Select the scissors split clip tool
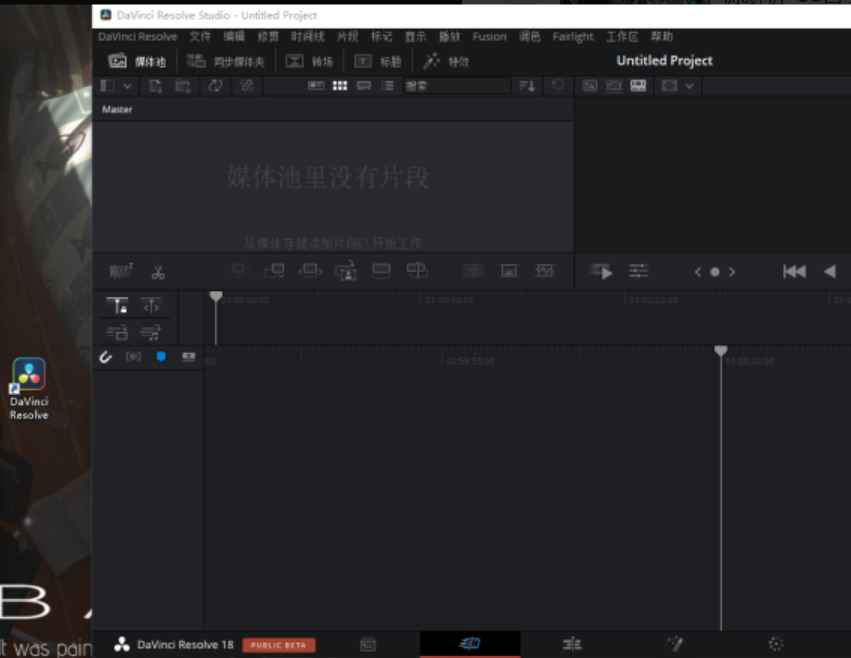 (157, 271)
